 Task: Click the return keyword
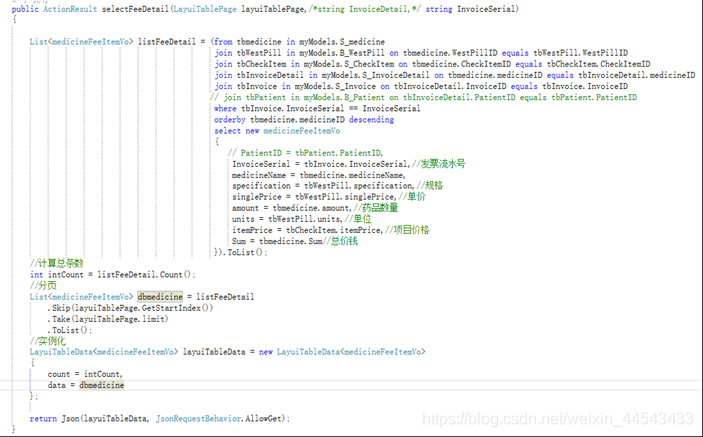43,419
